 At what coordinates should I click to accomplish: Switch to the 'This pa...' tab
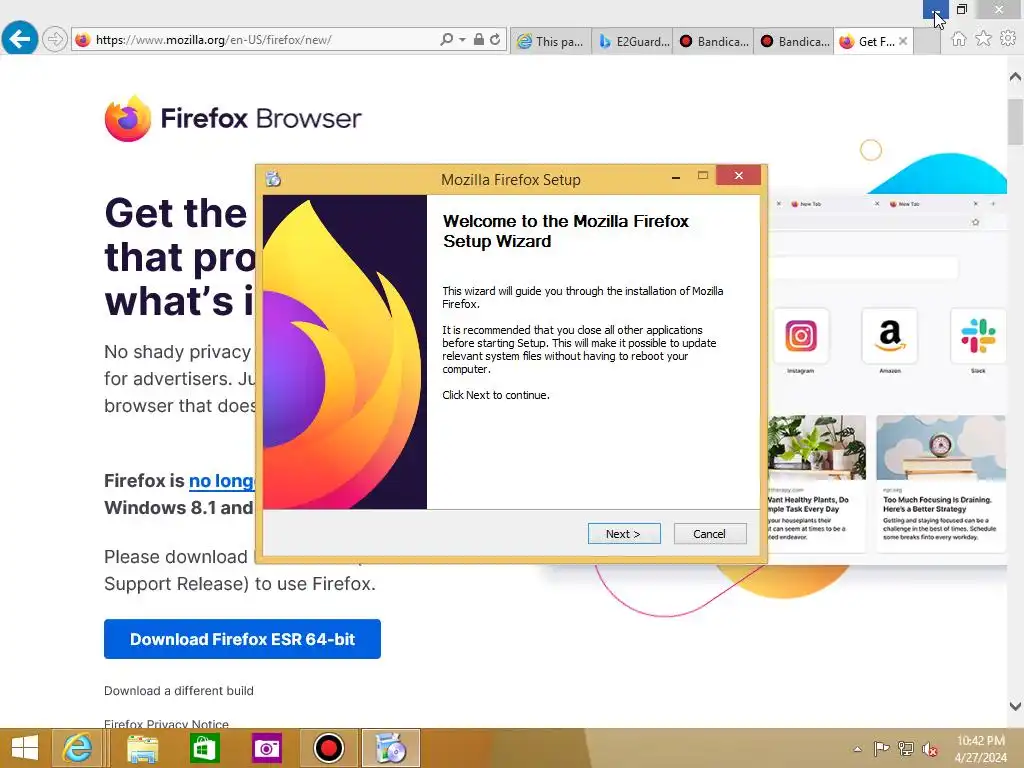[551, 41]
